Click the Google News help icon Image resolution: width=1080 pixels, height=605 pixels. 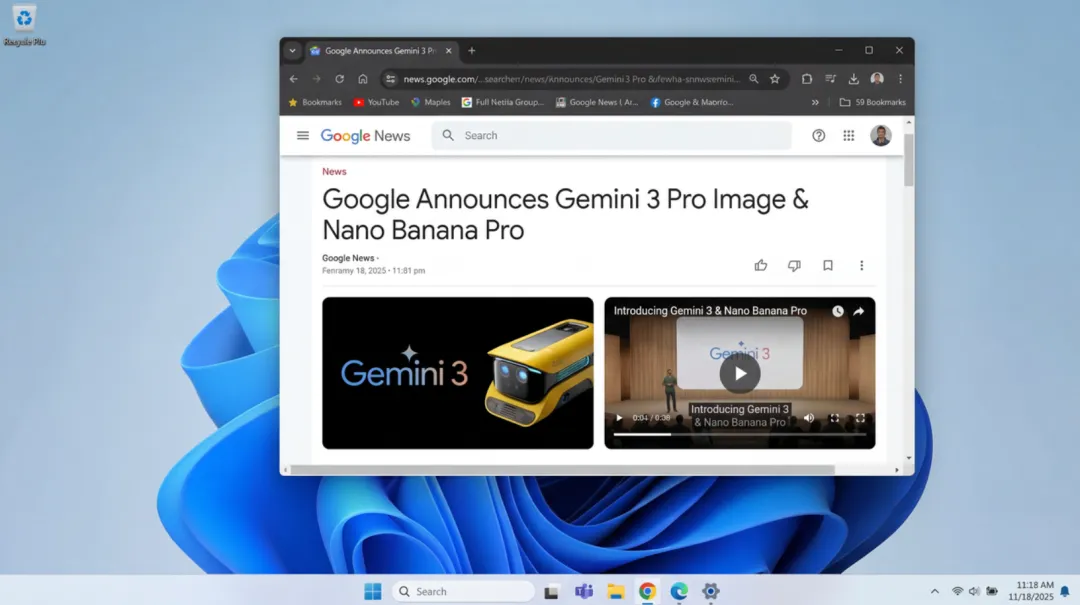click(819, 136)
